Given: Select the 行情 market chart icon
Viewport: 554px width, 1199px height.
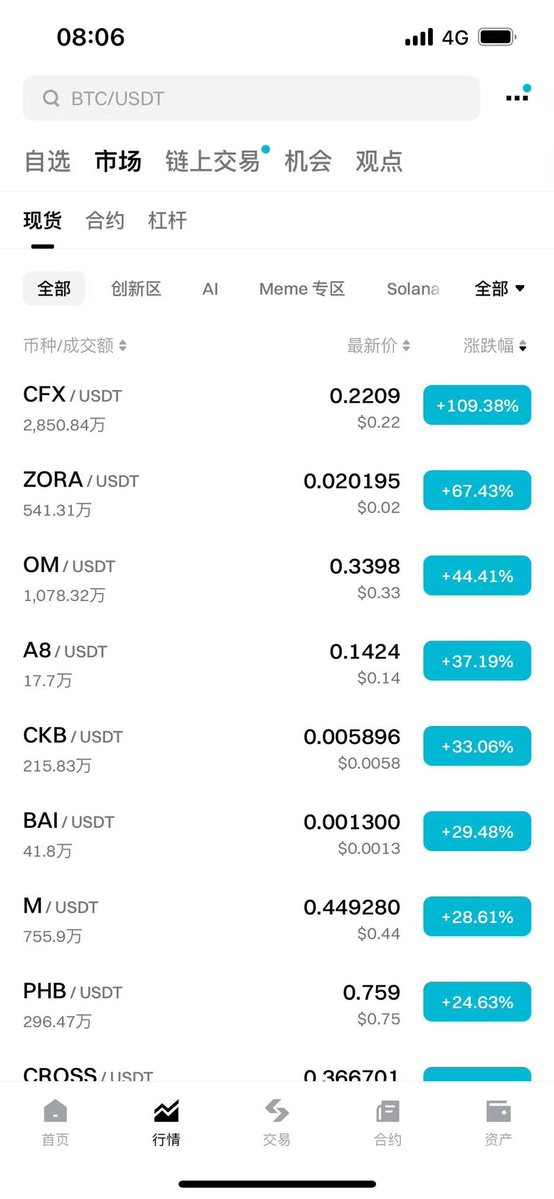Looking at the screenshot, I should [x=166, y=1111].
